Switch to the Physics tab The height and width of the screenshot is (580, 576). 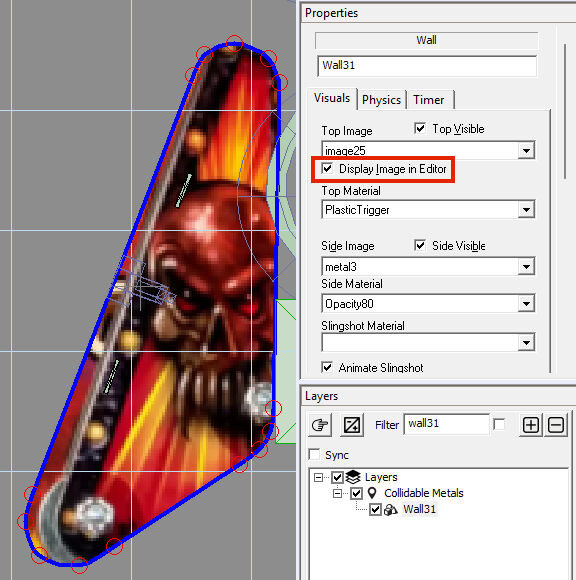point(381,100)
